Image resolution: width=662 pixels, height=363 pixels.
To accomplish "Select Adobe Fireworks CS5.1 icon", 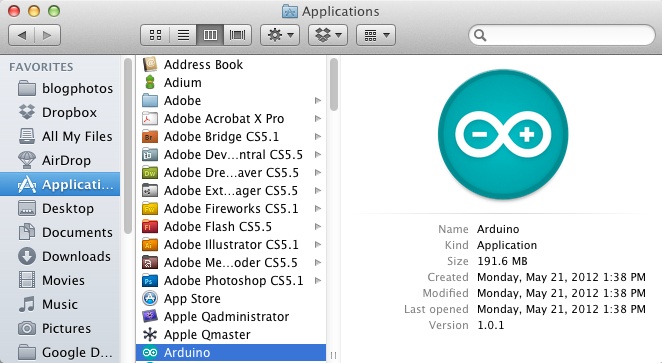I will [150, 209].
